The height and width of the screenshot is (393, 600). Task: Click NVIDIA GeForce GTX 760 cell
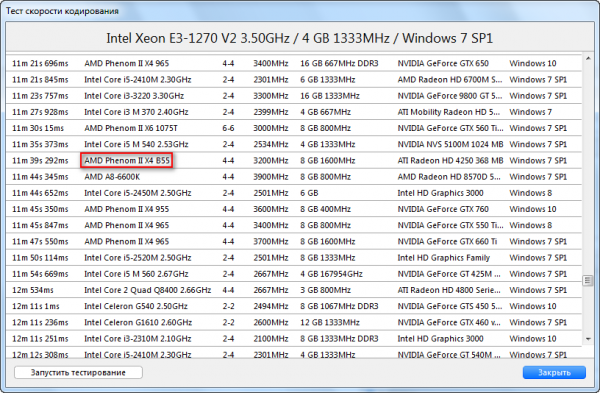tap(443, 209)
